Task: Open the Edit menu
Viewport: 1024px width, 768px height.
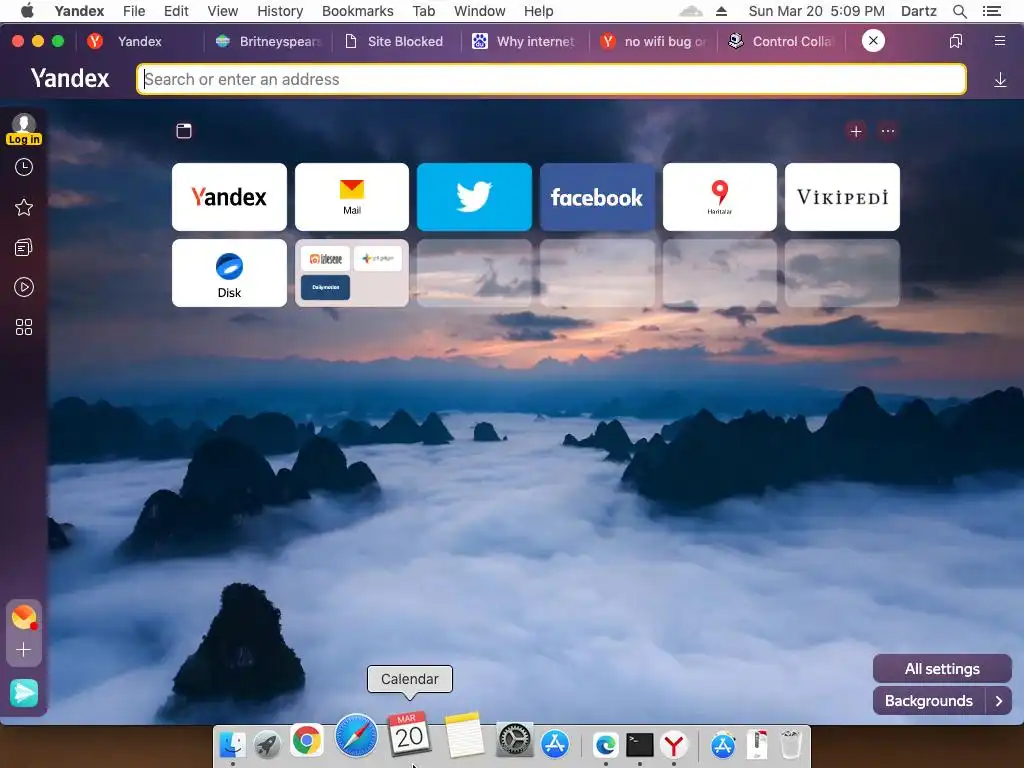Action: 176,11
